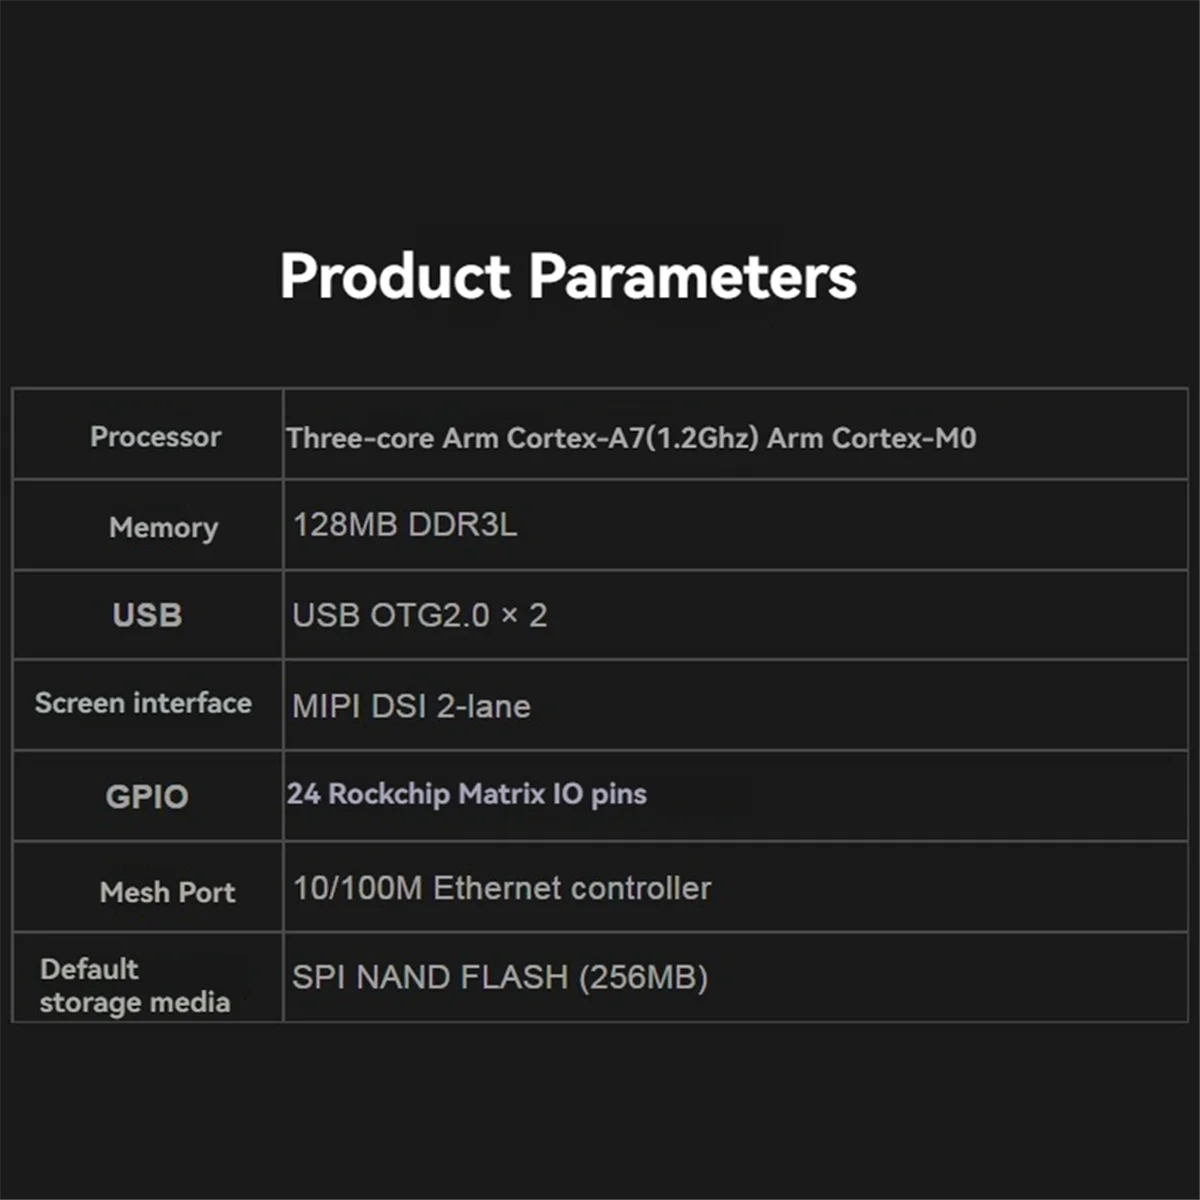Select the 24 Rockchip Matrix IO pins text
Viewport: 1200px width, 1200px height.
pos(467,794)
